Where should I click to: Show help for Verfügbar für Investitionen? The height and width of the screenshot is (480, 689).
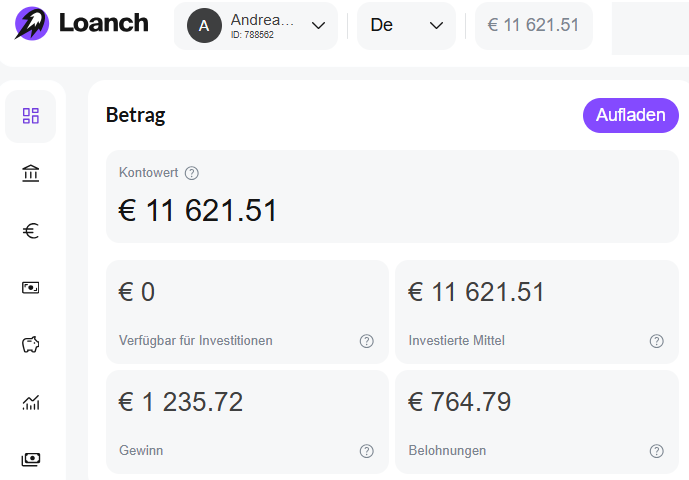[366, 341]
